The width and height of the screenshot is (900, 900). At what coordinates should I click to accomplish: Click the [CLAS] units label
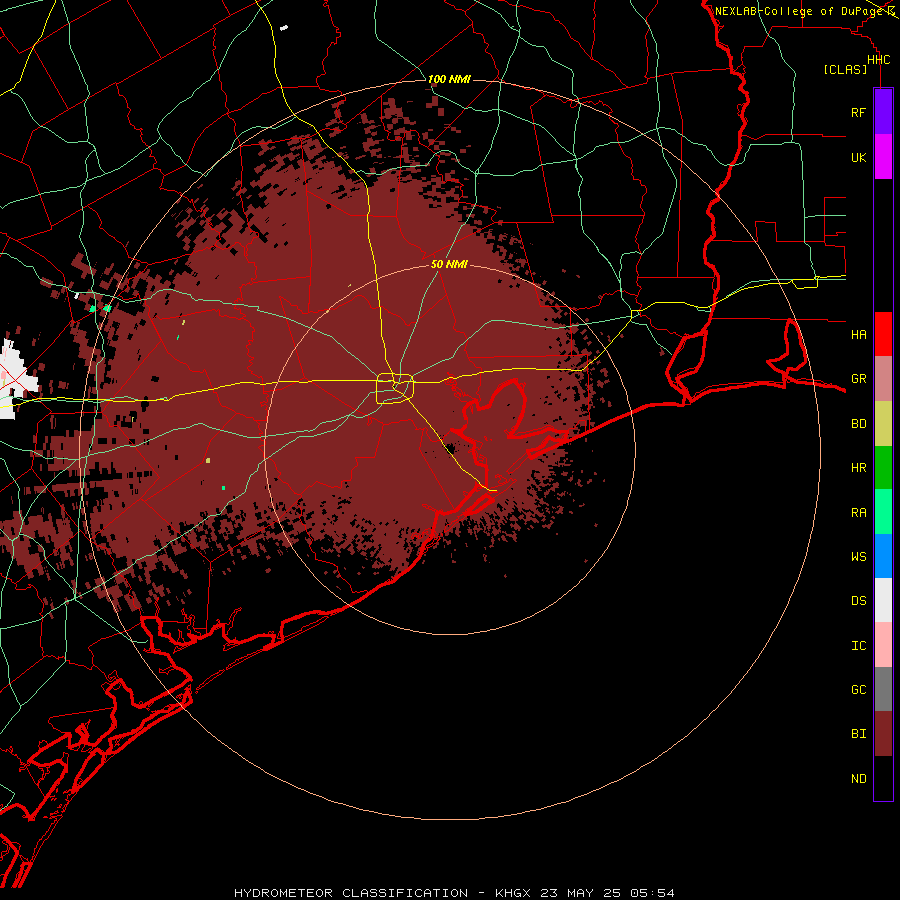tap(845, 69)
